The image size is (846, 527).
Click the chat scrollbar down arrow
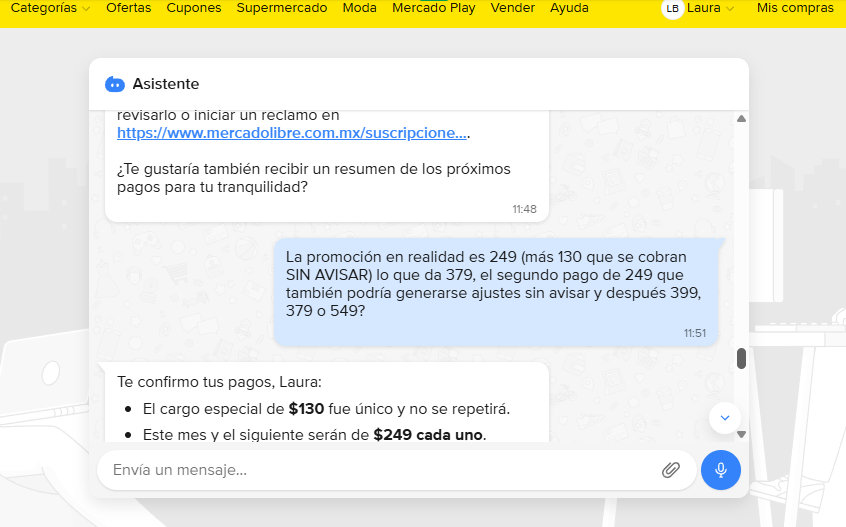(x=741, y=434)
